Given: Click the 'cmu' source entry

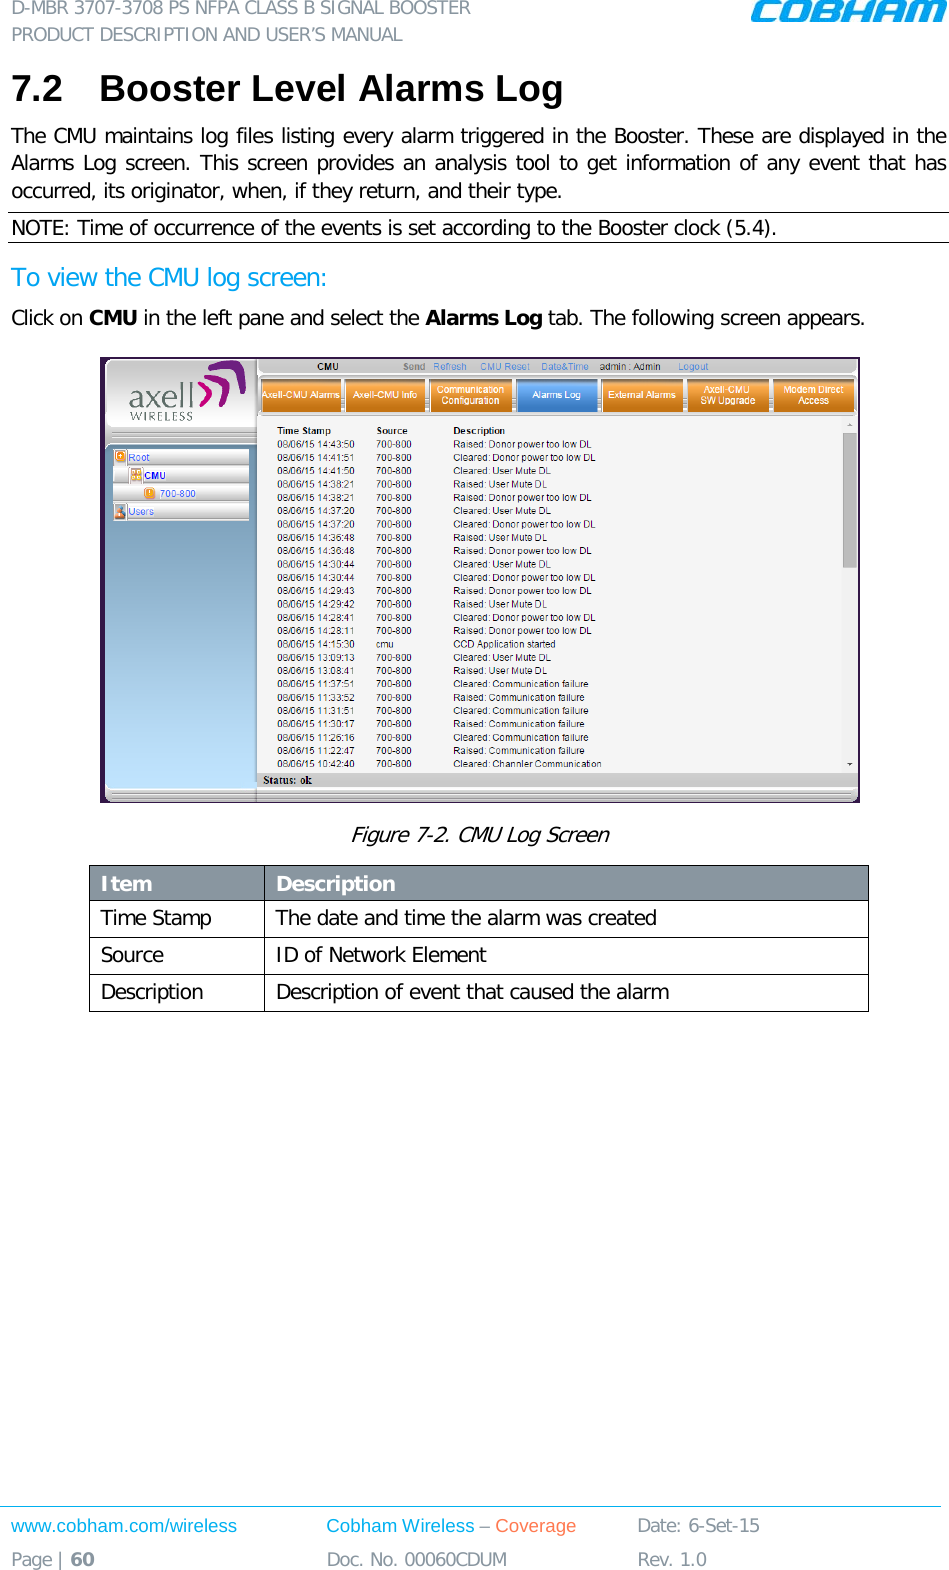Looking at the screenshot, I should coord(385,644).
